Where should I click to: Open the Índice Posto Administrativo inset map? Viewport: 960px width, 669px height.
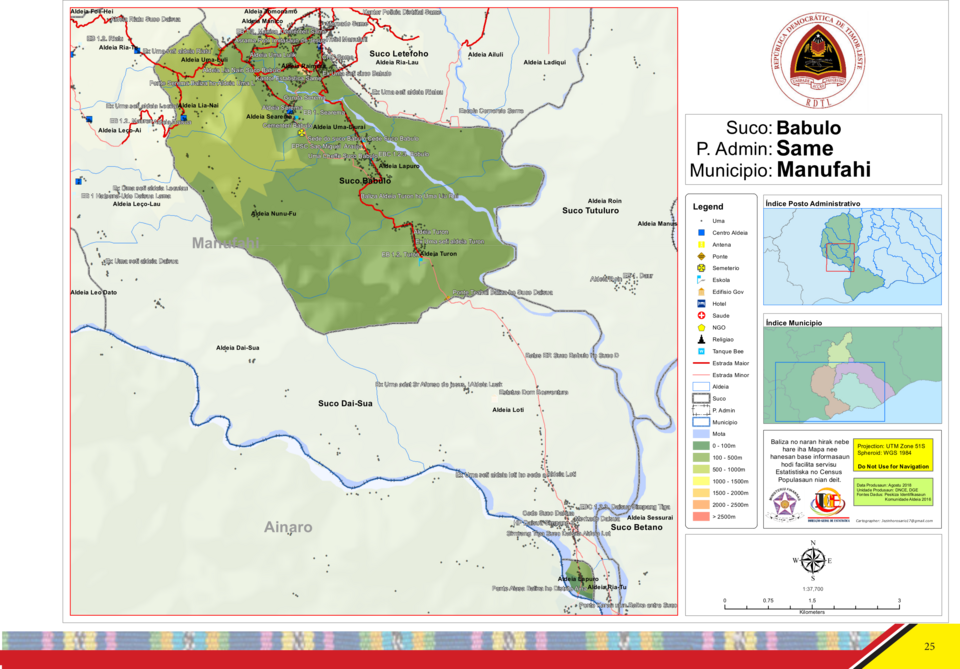[852, 256]
